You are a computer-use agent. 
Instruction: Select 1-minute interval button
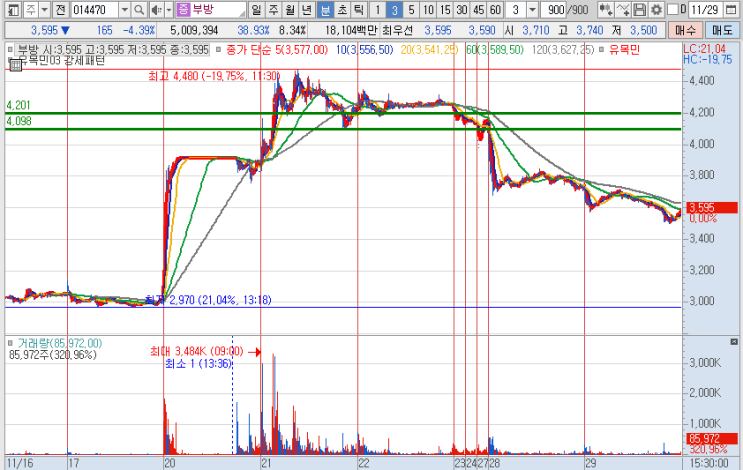[377, 9]
